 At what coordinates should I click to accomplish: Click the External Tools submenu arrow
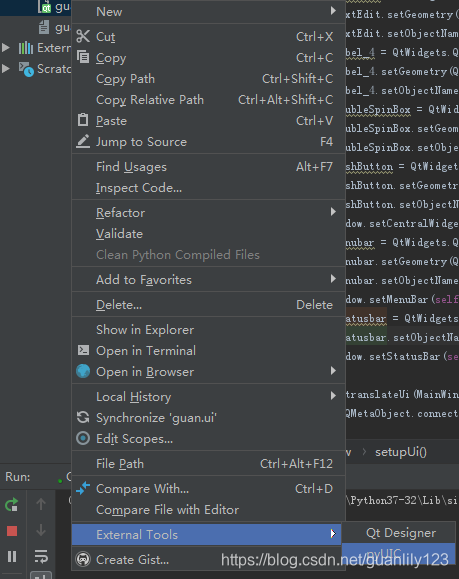click(333, 533)
